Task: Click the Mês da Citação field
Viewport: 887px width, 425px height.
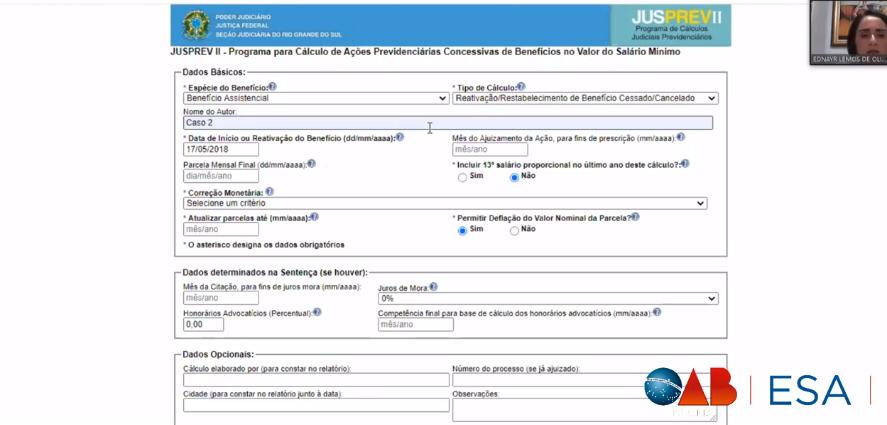Action: 221,298
